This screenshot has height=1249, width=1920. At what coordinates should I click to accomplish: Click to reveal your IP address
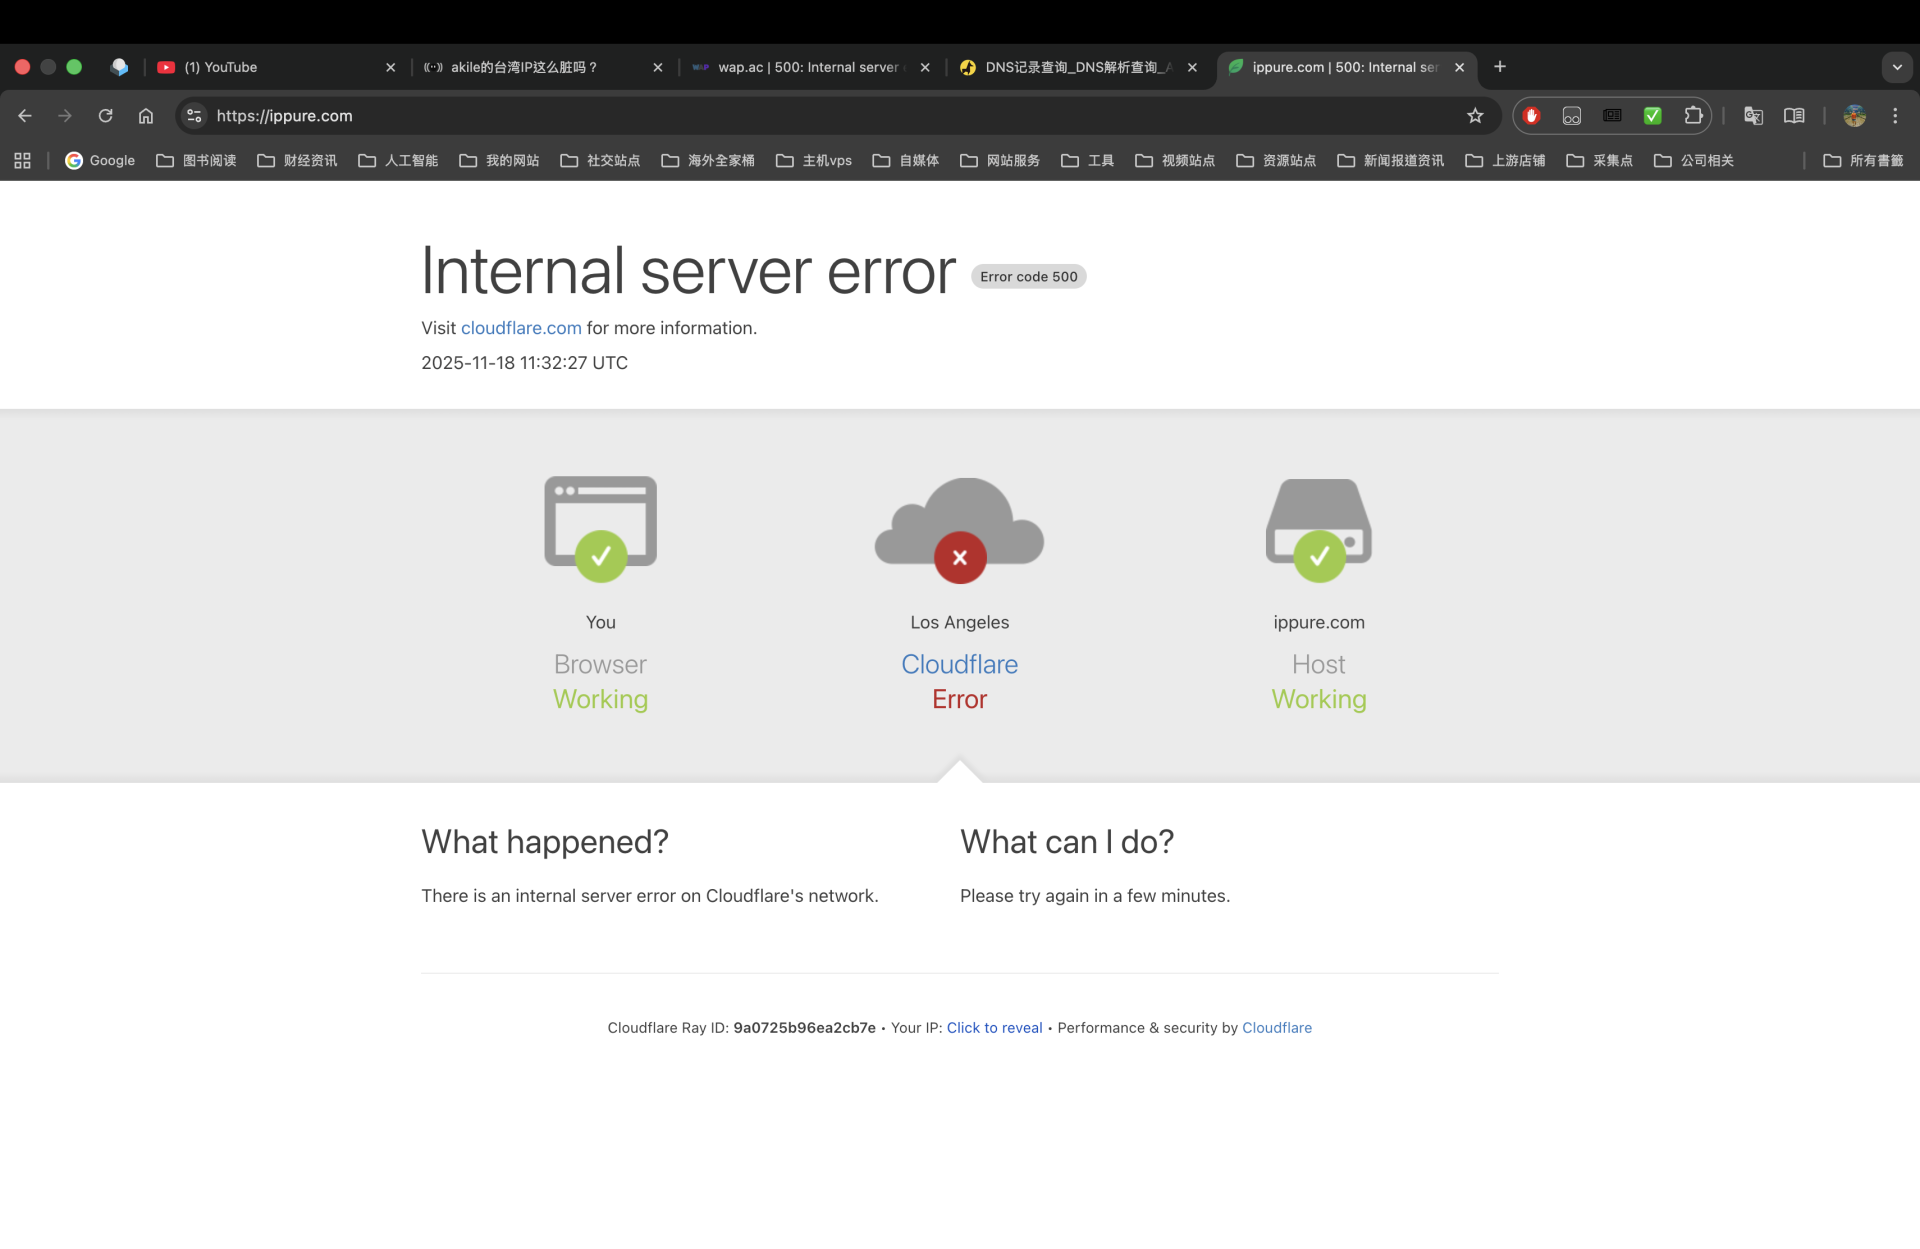994,1028
